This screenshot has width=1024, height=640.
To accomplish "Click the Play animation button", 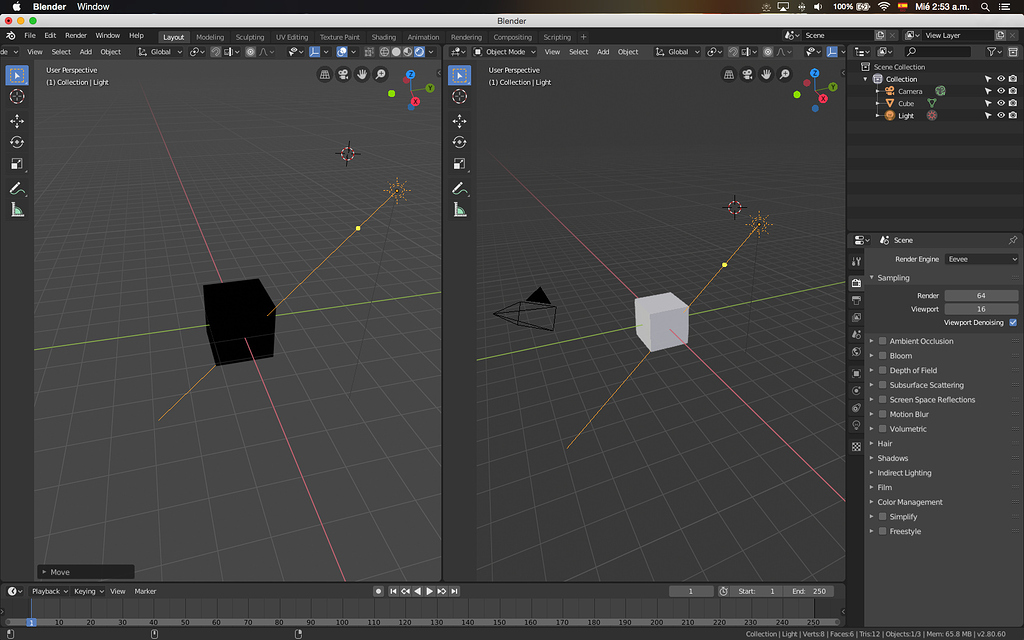I will 430,591.
